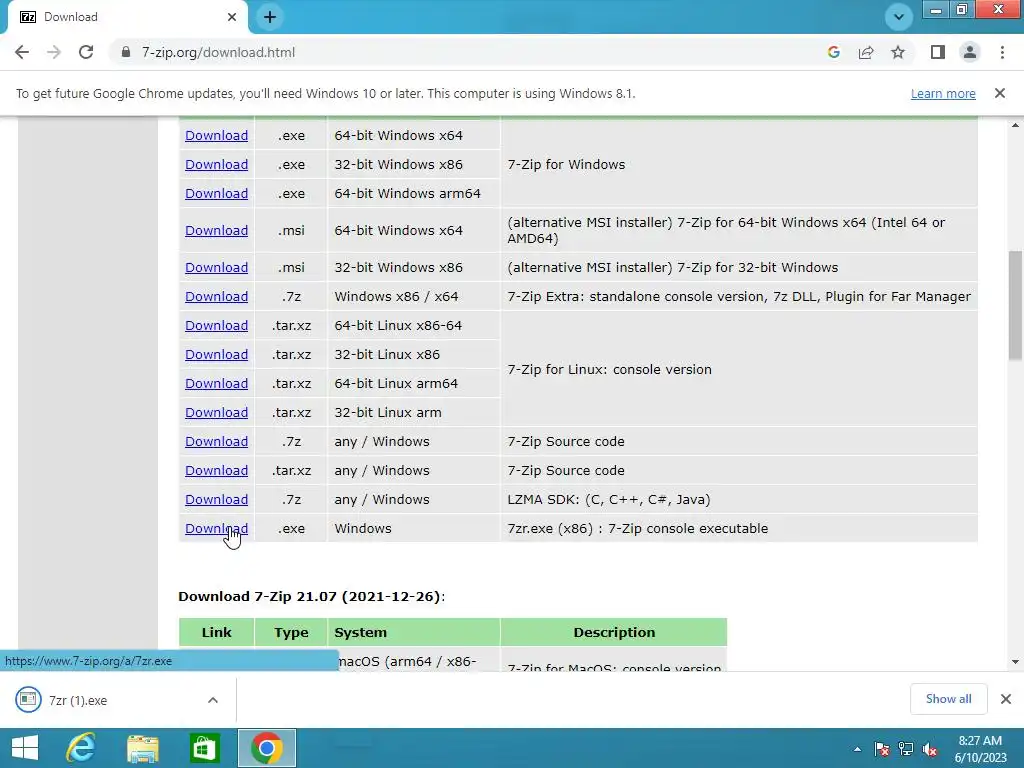Download the 64-bit Windows arm64 .exe
Viewport: 1024px width, 768px height.
point(216,193)
